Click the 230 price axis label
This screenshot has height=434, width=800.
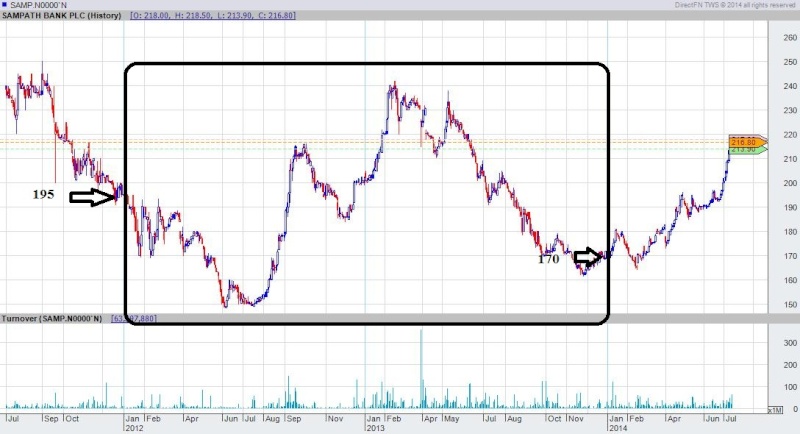tap(790, 111)
